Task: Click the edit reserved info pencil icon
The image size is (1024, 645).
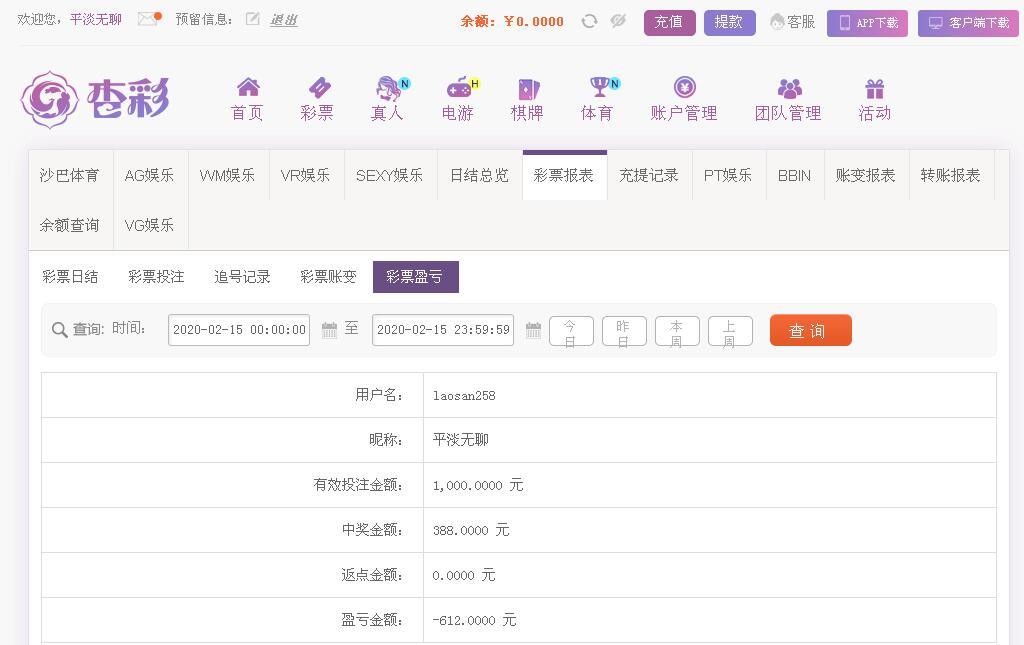Action: pos(253,19)
